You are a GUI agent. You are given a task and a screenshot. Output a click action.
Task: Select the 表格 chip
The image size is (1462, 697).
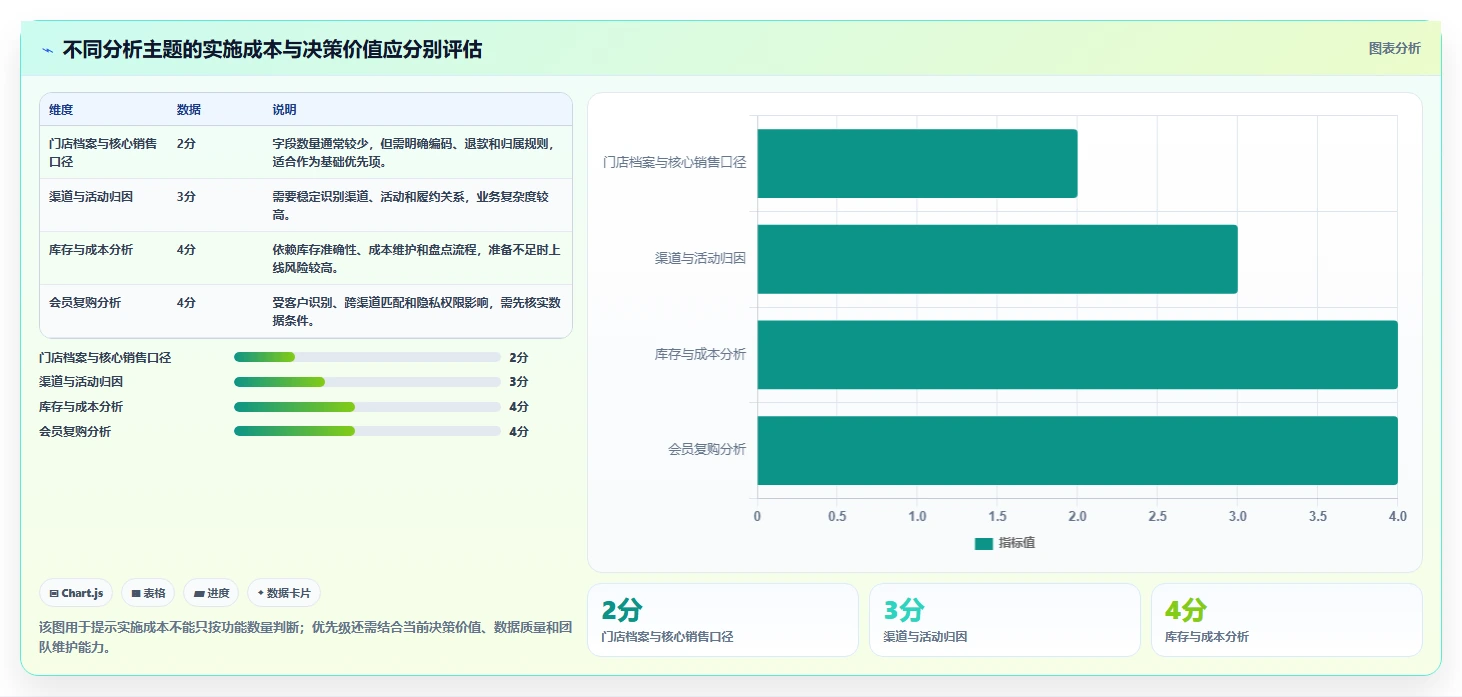tap(148, 593)
